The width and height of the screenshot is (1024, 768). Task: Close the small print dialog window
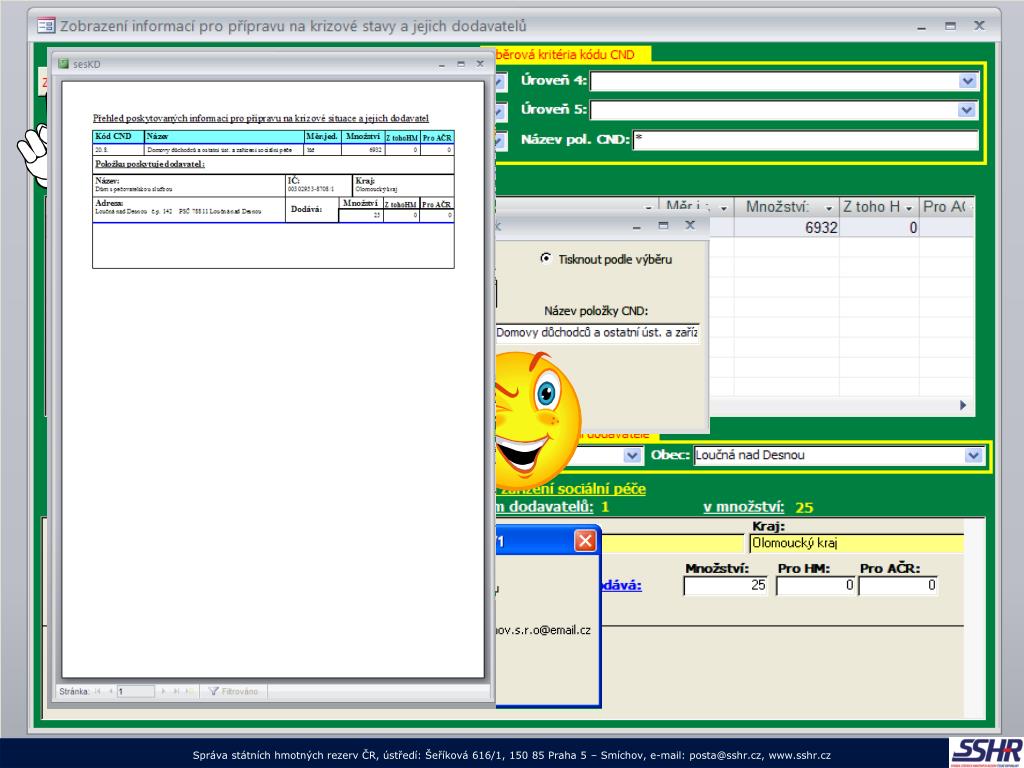(x=690, y=225)
